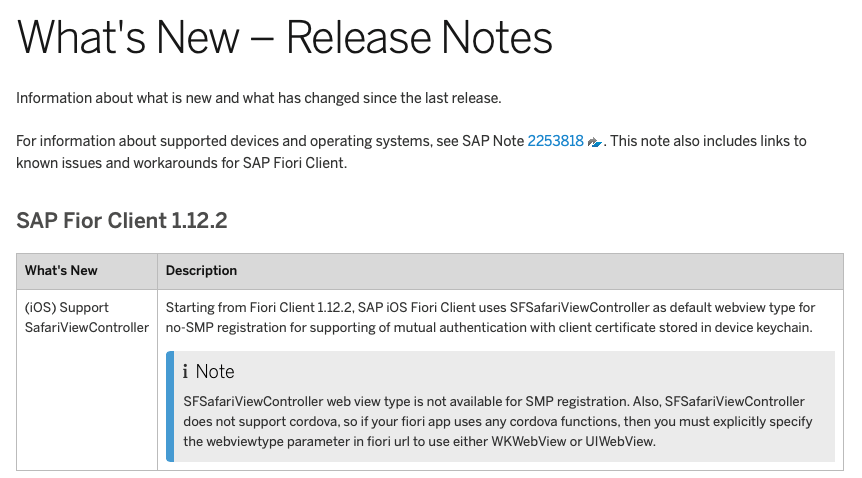Open SAP Note 2253818 link
The height and width of the screenshot is (478, 862).
[x=555, y=141]
